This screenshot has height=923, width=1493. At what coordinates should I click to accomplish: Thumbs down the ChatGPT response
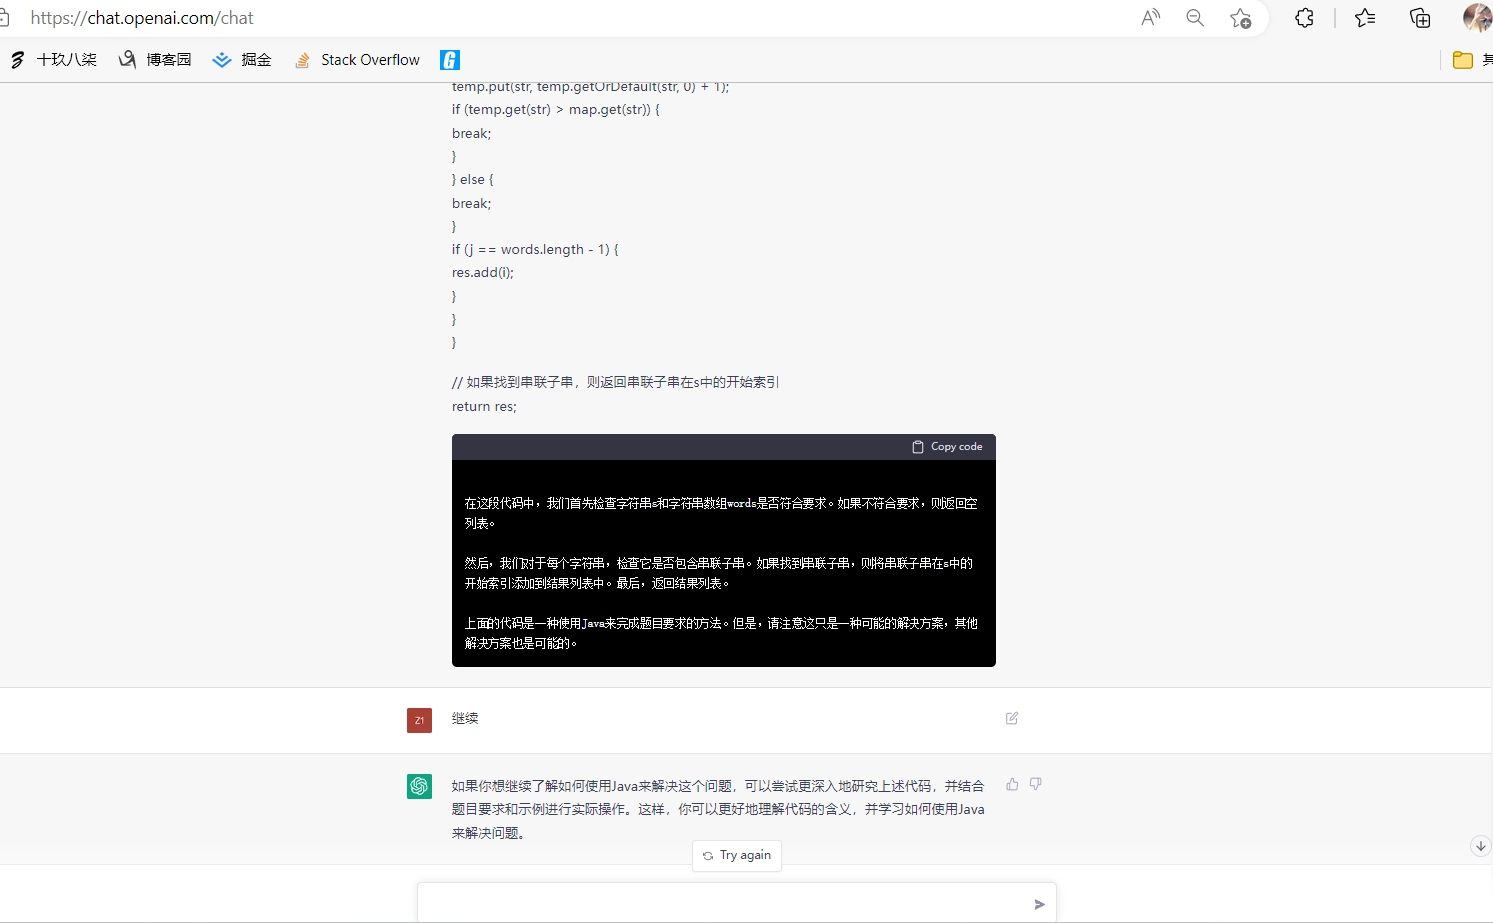pos(1035,784)
